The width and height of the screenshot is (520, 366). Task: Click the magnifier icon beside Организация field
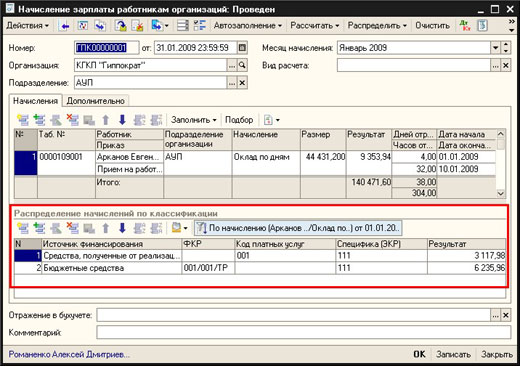[242, 65]
